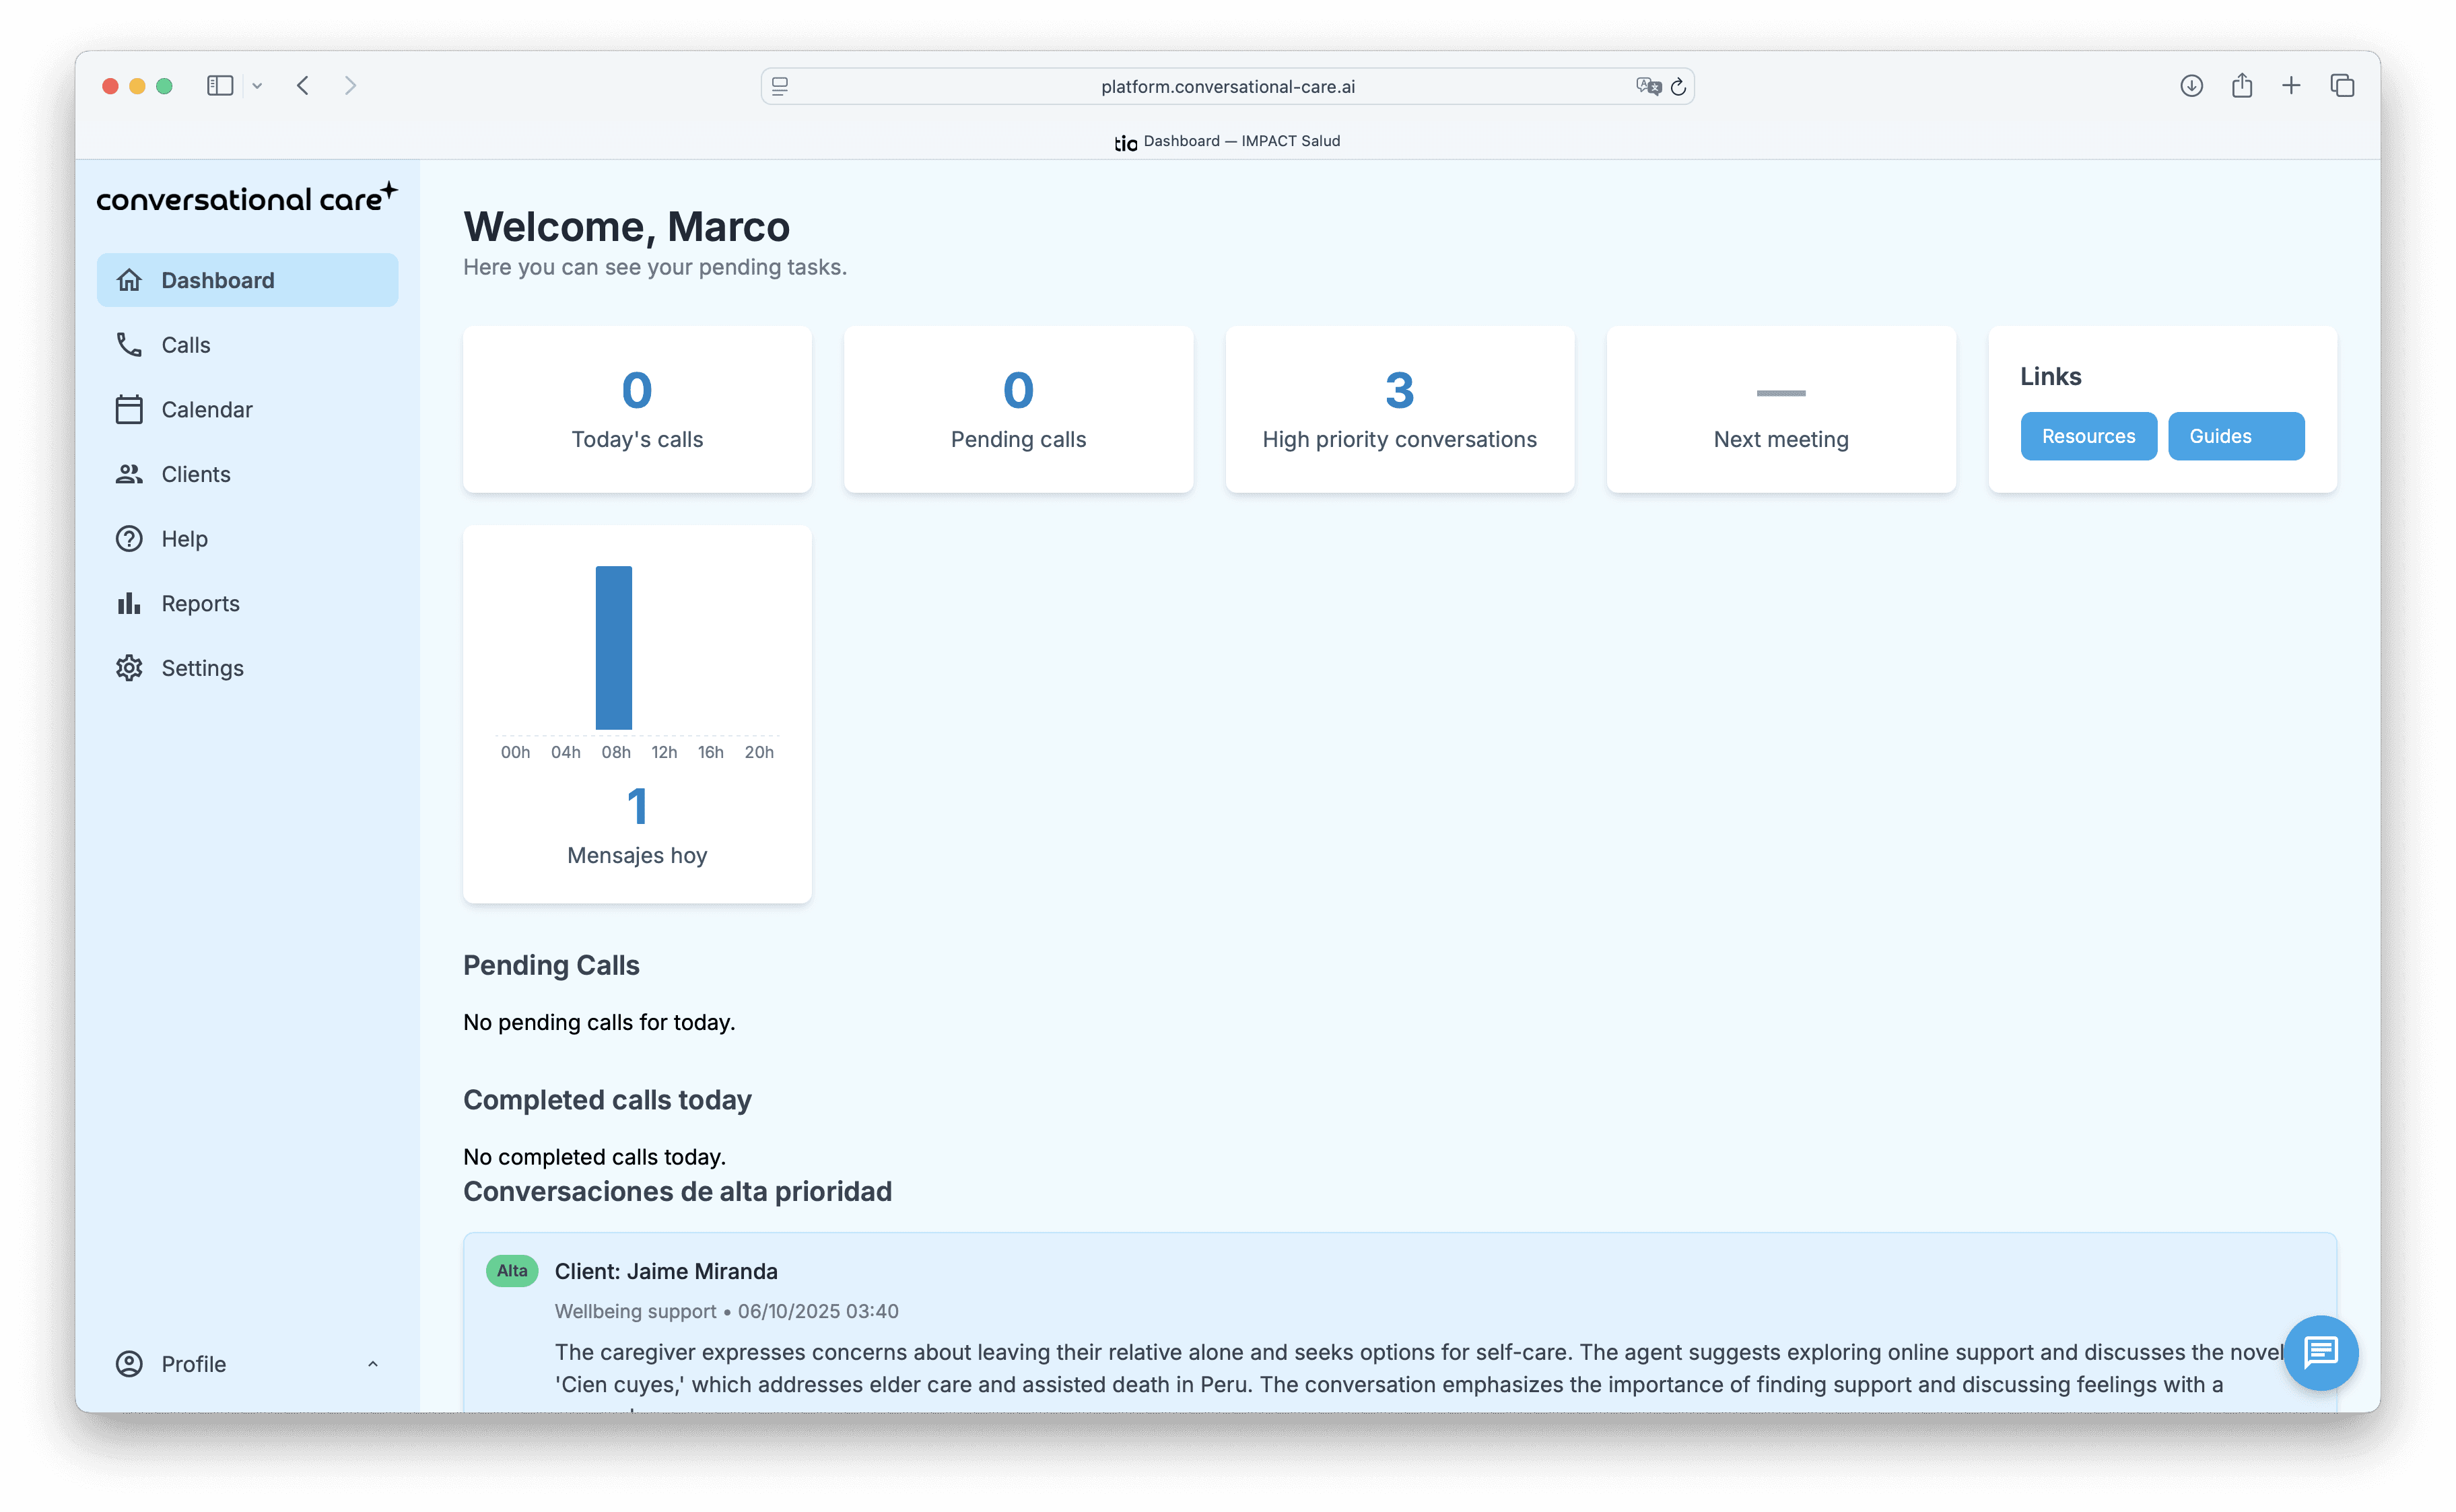Viewport: 2456px width, 1512px height.
Task: Open High priority conversations card
Action: pyautogui.click(x=1400, y=409)
